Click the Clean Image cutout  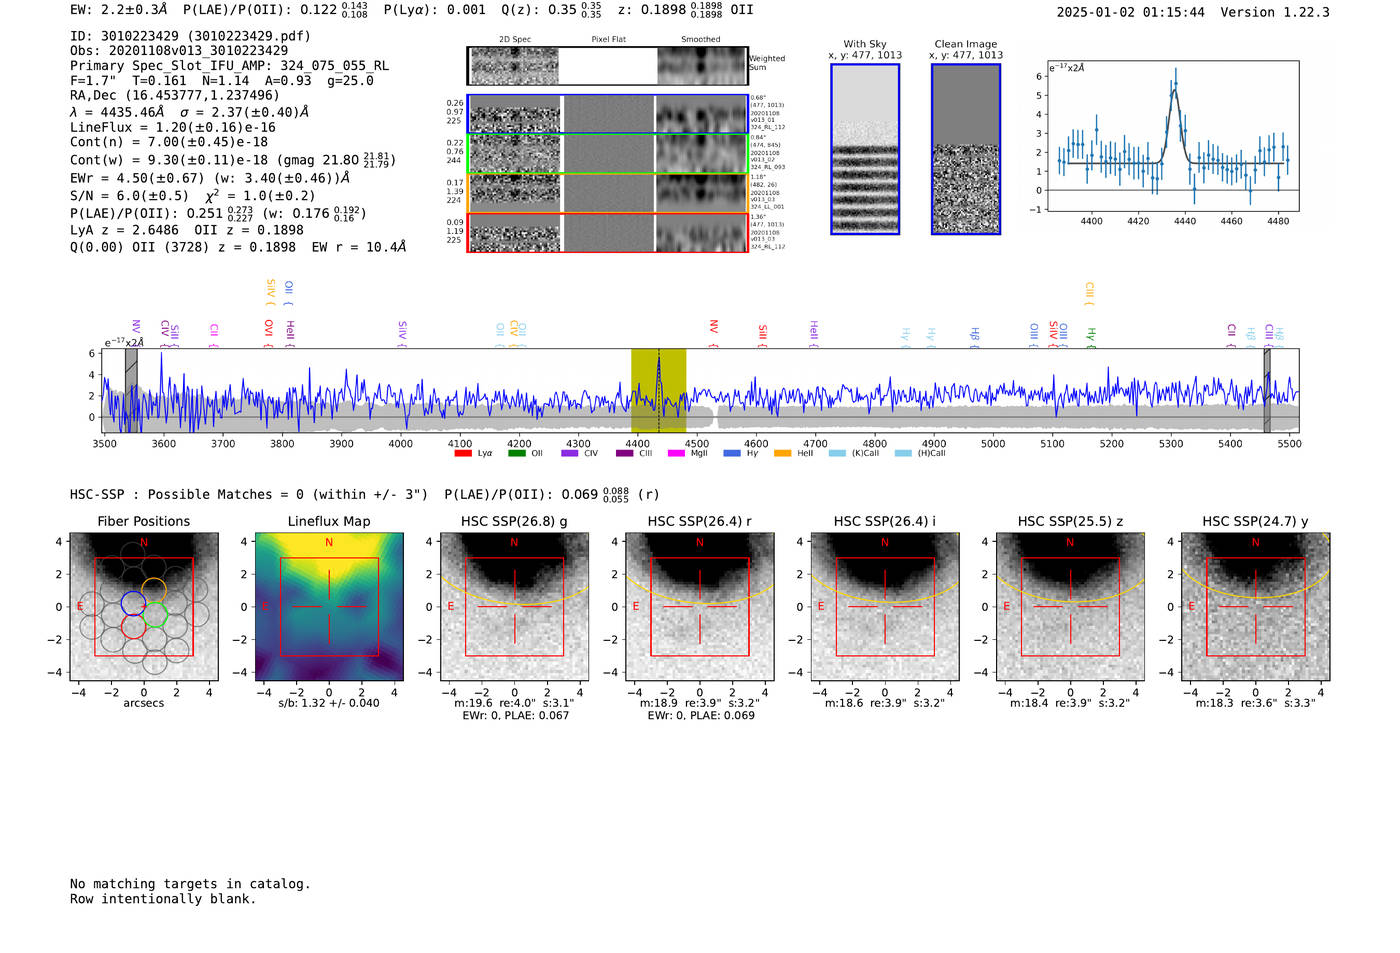[966, 149]
